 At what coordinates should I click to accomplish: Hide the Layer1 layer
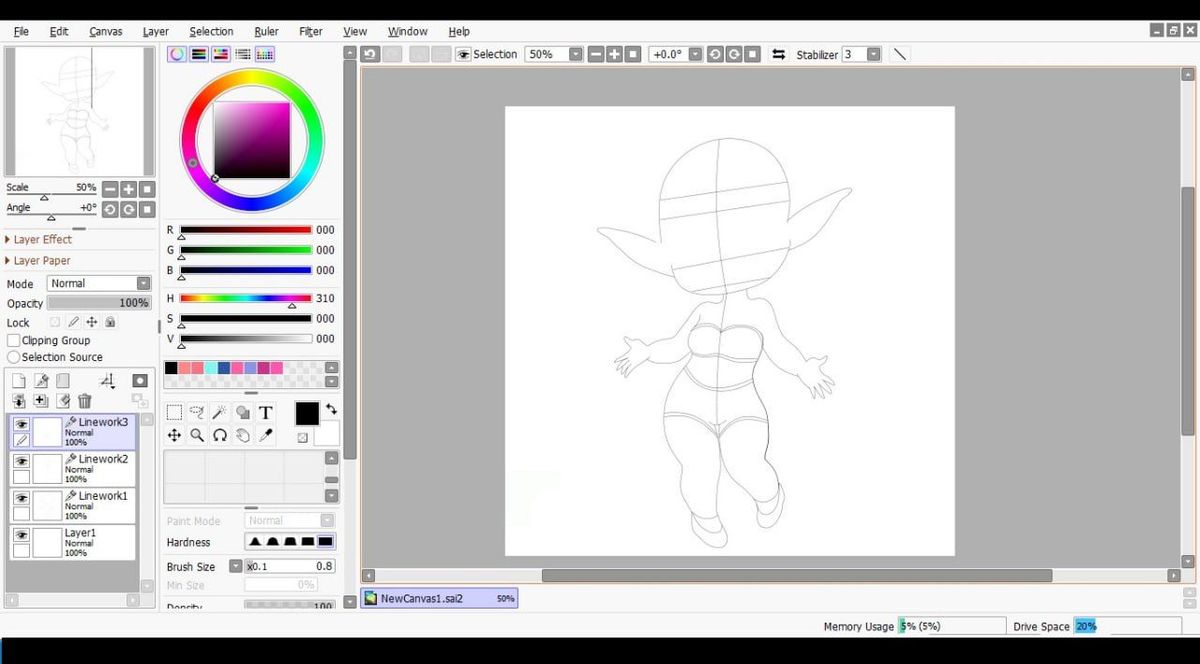[x=21, y=535]
